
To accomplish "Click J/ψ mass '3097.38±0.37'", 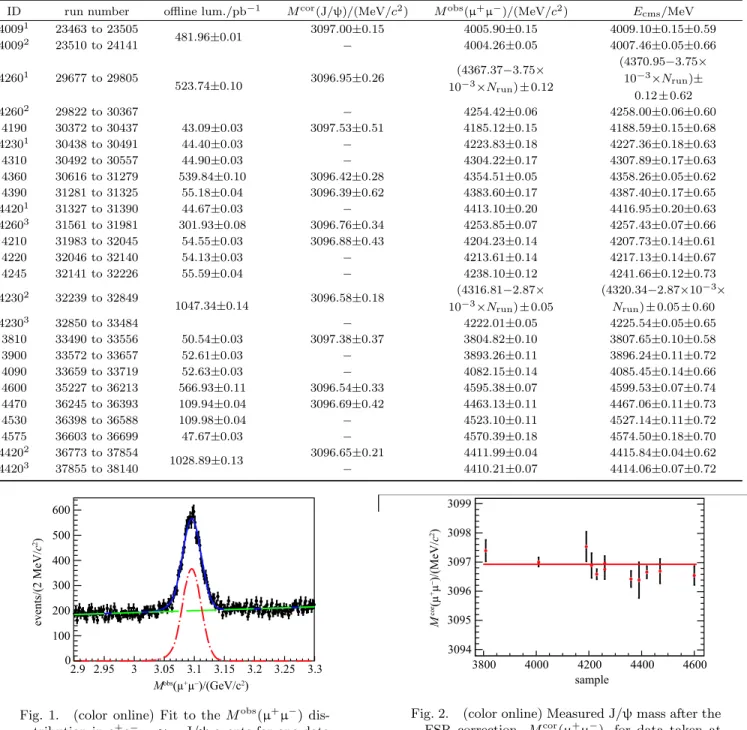I will click(x=347, y=339).
